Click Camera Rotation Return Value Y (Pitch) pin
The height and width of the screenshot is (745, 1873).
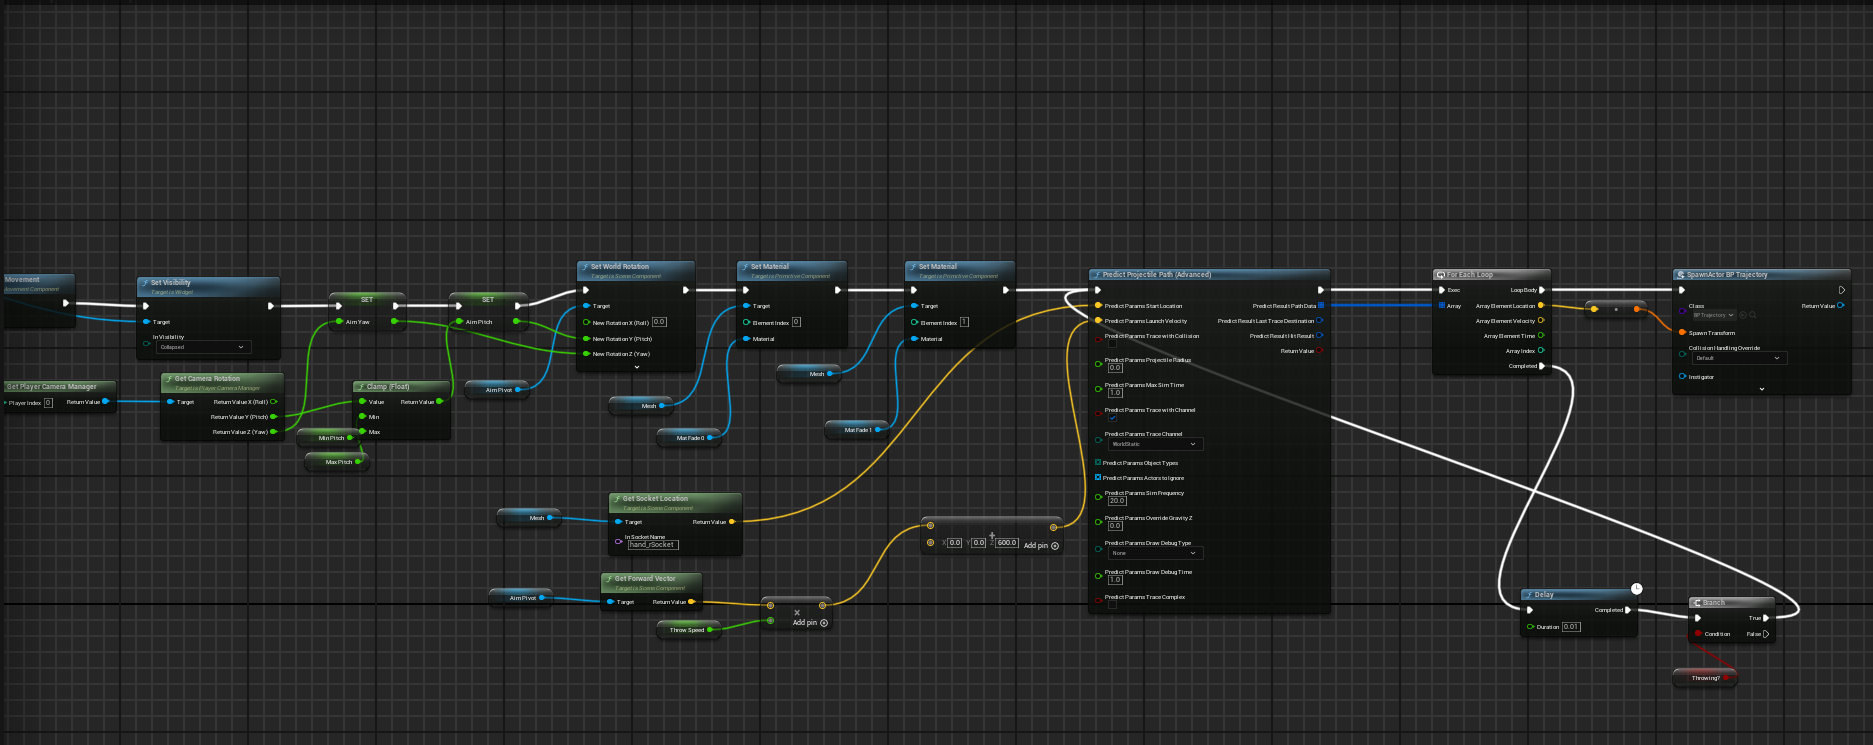(x=274, y=417)
